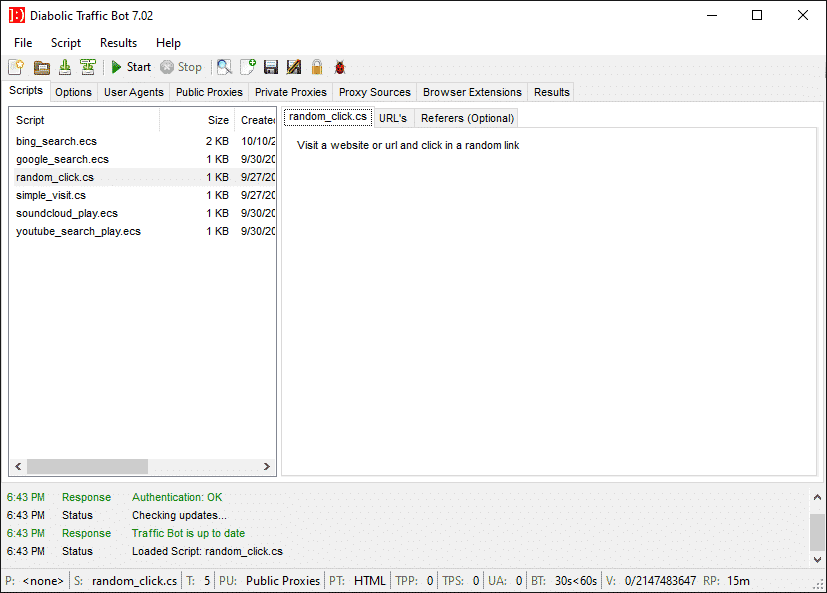Click the PU: Public Proxies status field

tap(272, 580)
